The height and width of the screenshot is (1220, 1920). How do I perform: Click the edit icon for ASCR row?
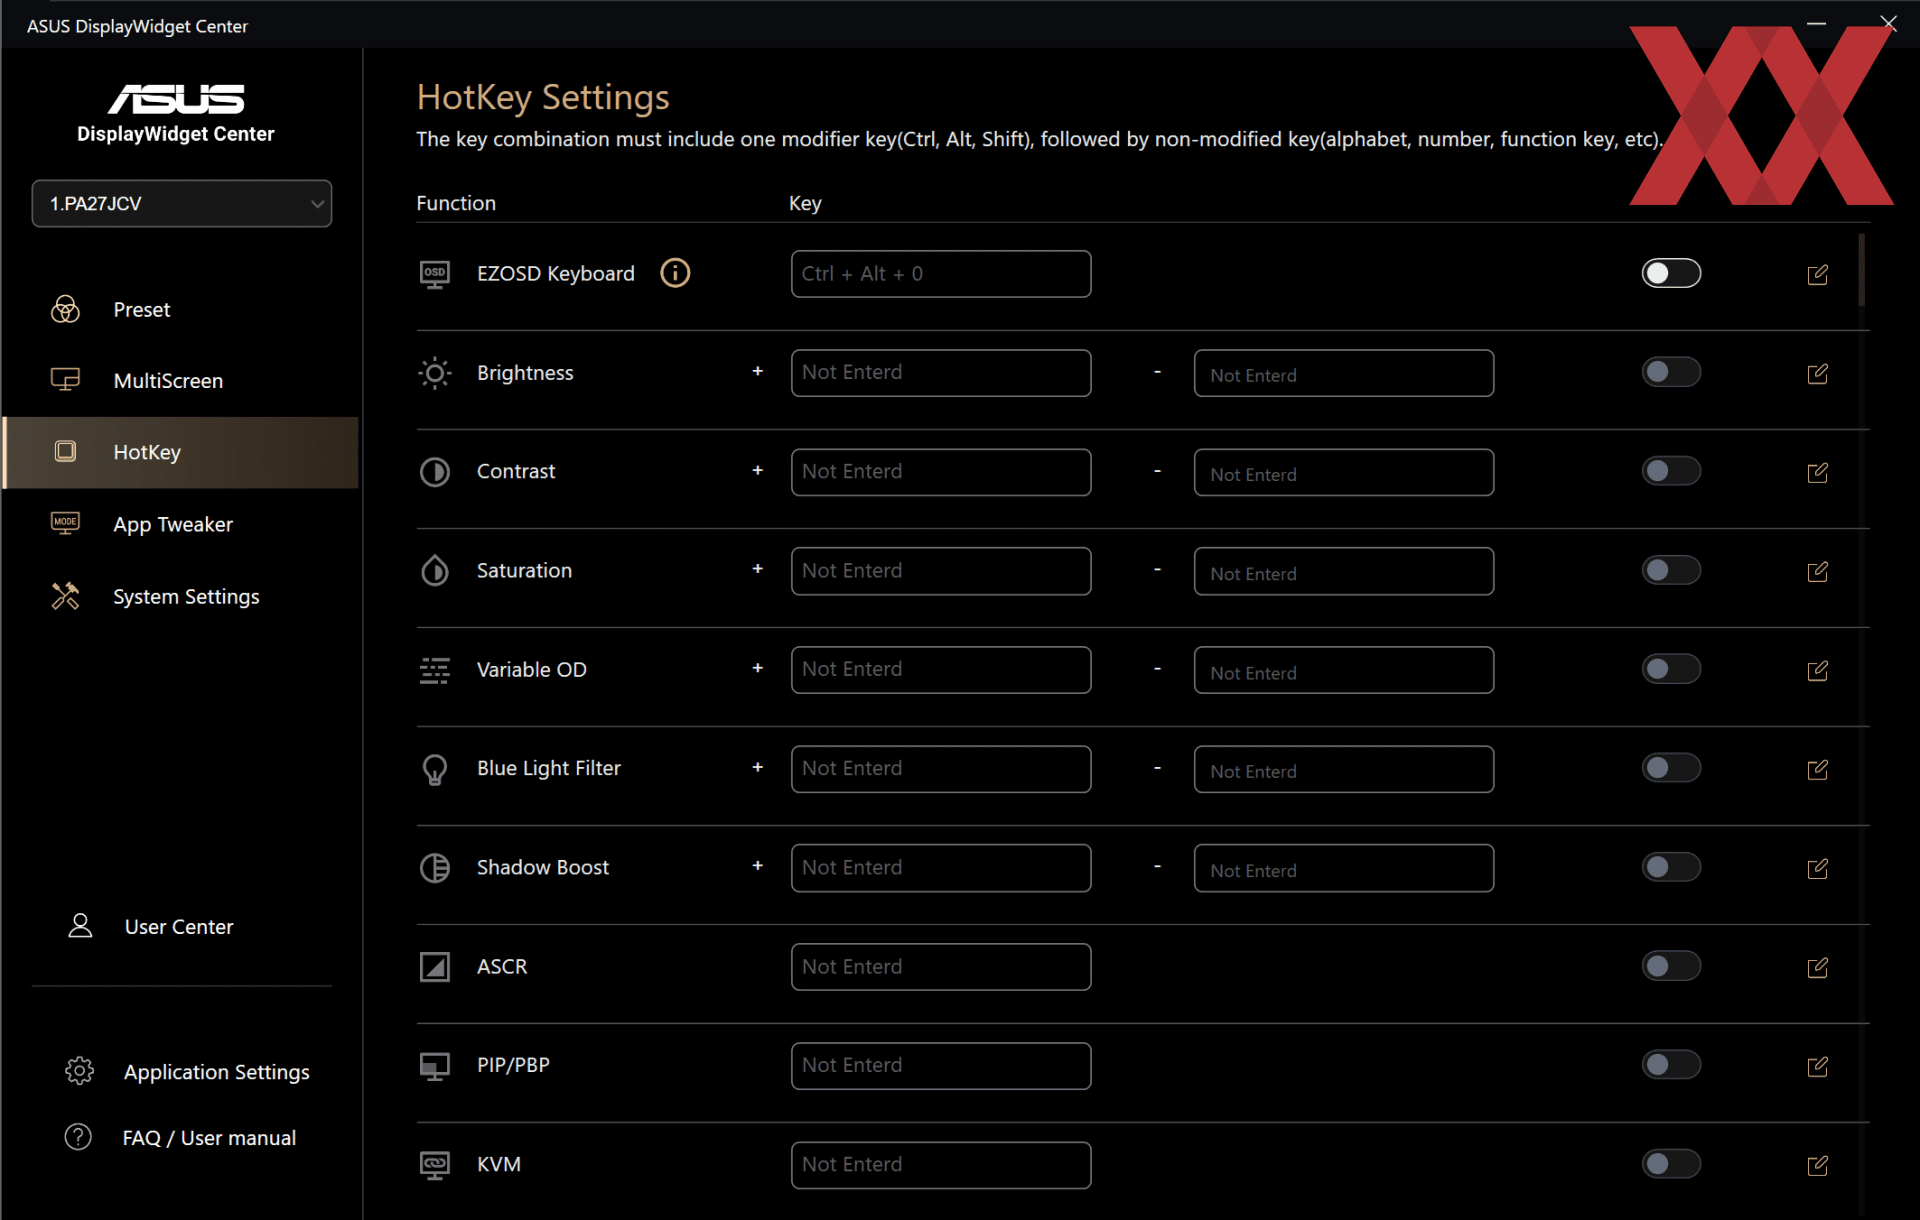1817,967
